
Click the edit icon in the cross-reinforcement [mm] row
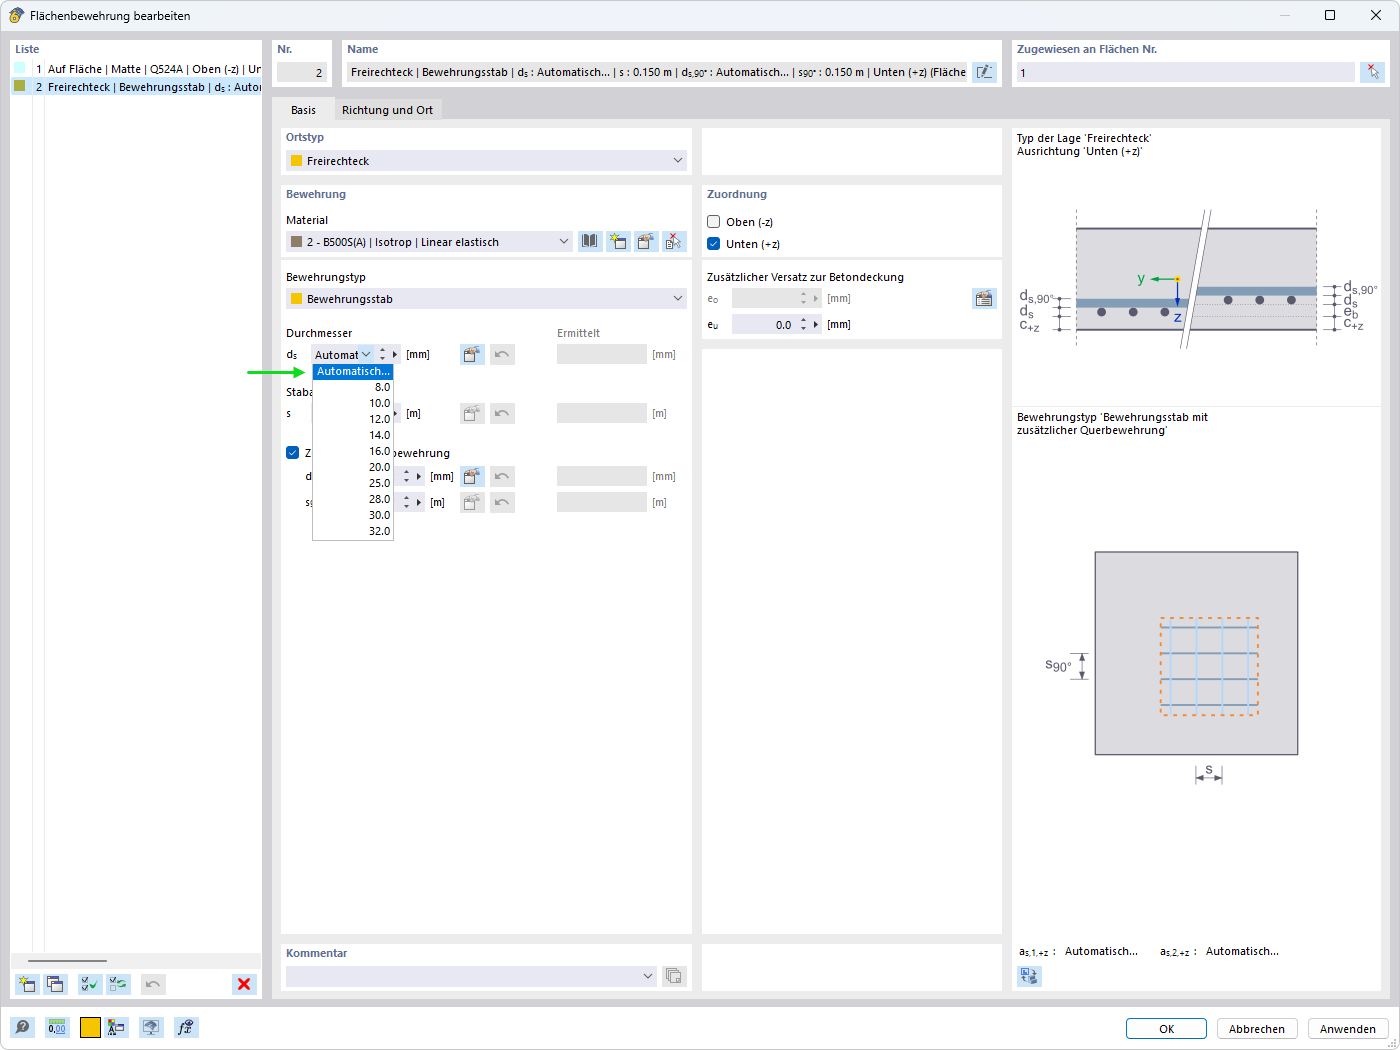pos(472,476)
